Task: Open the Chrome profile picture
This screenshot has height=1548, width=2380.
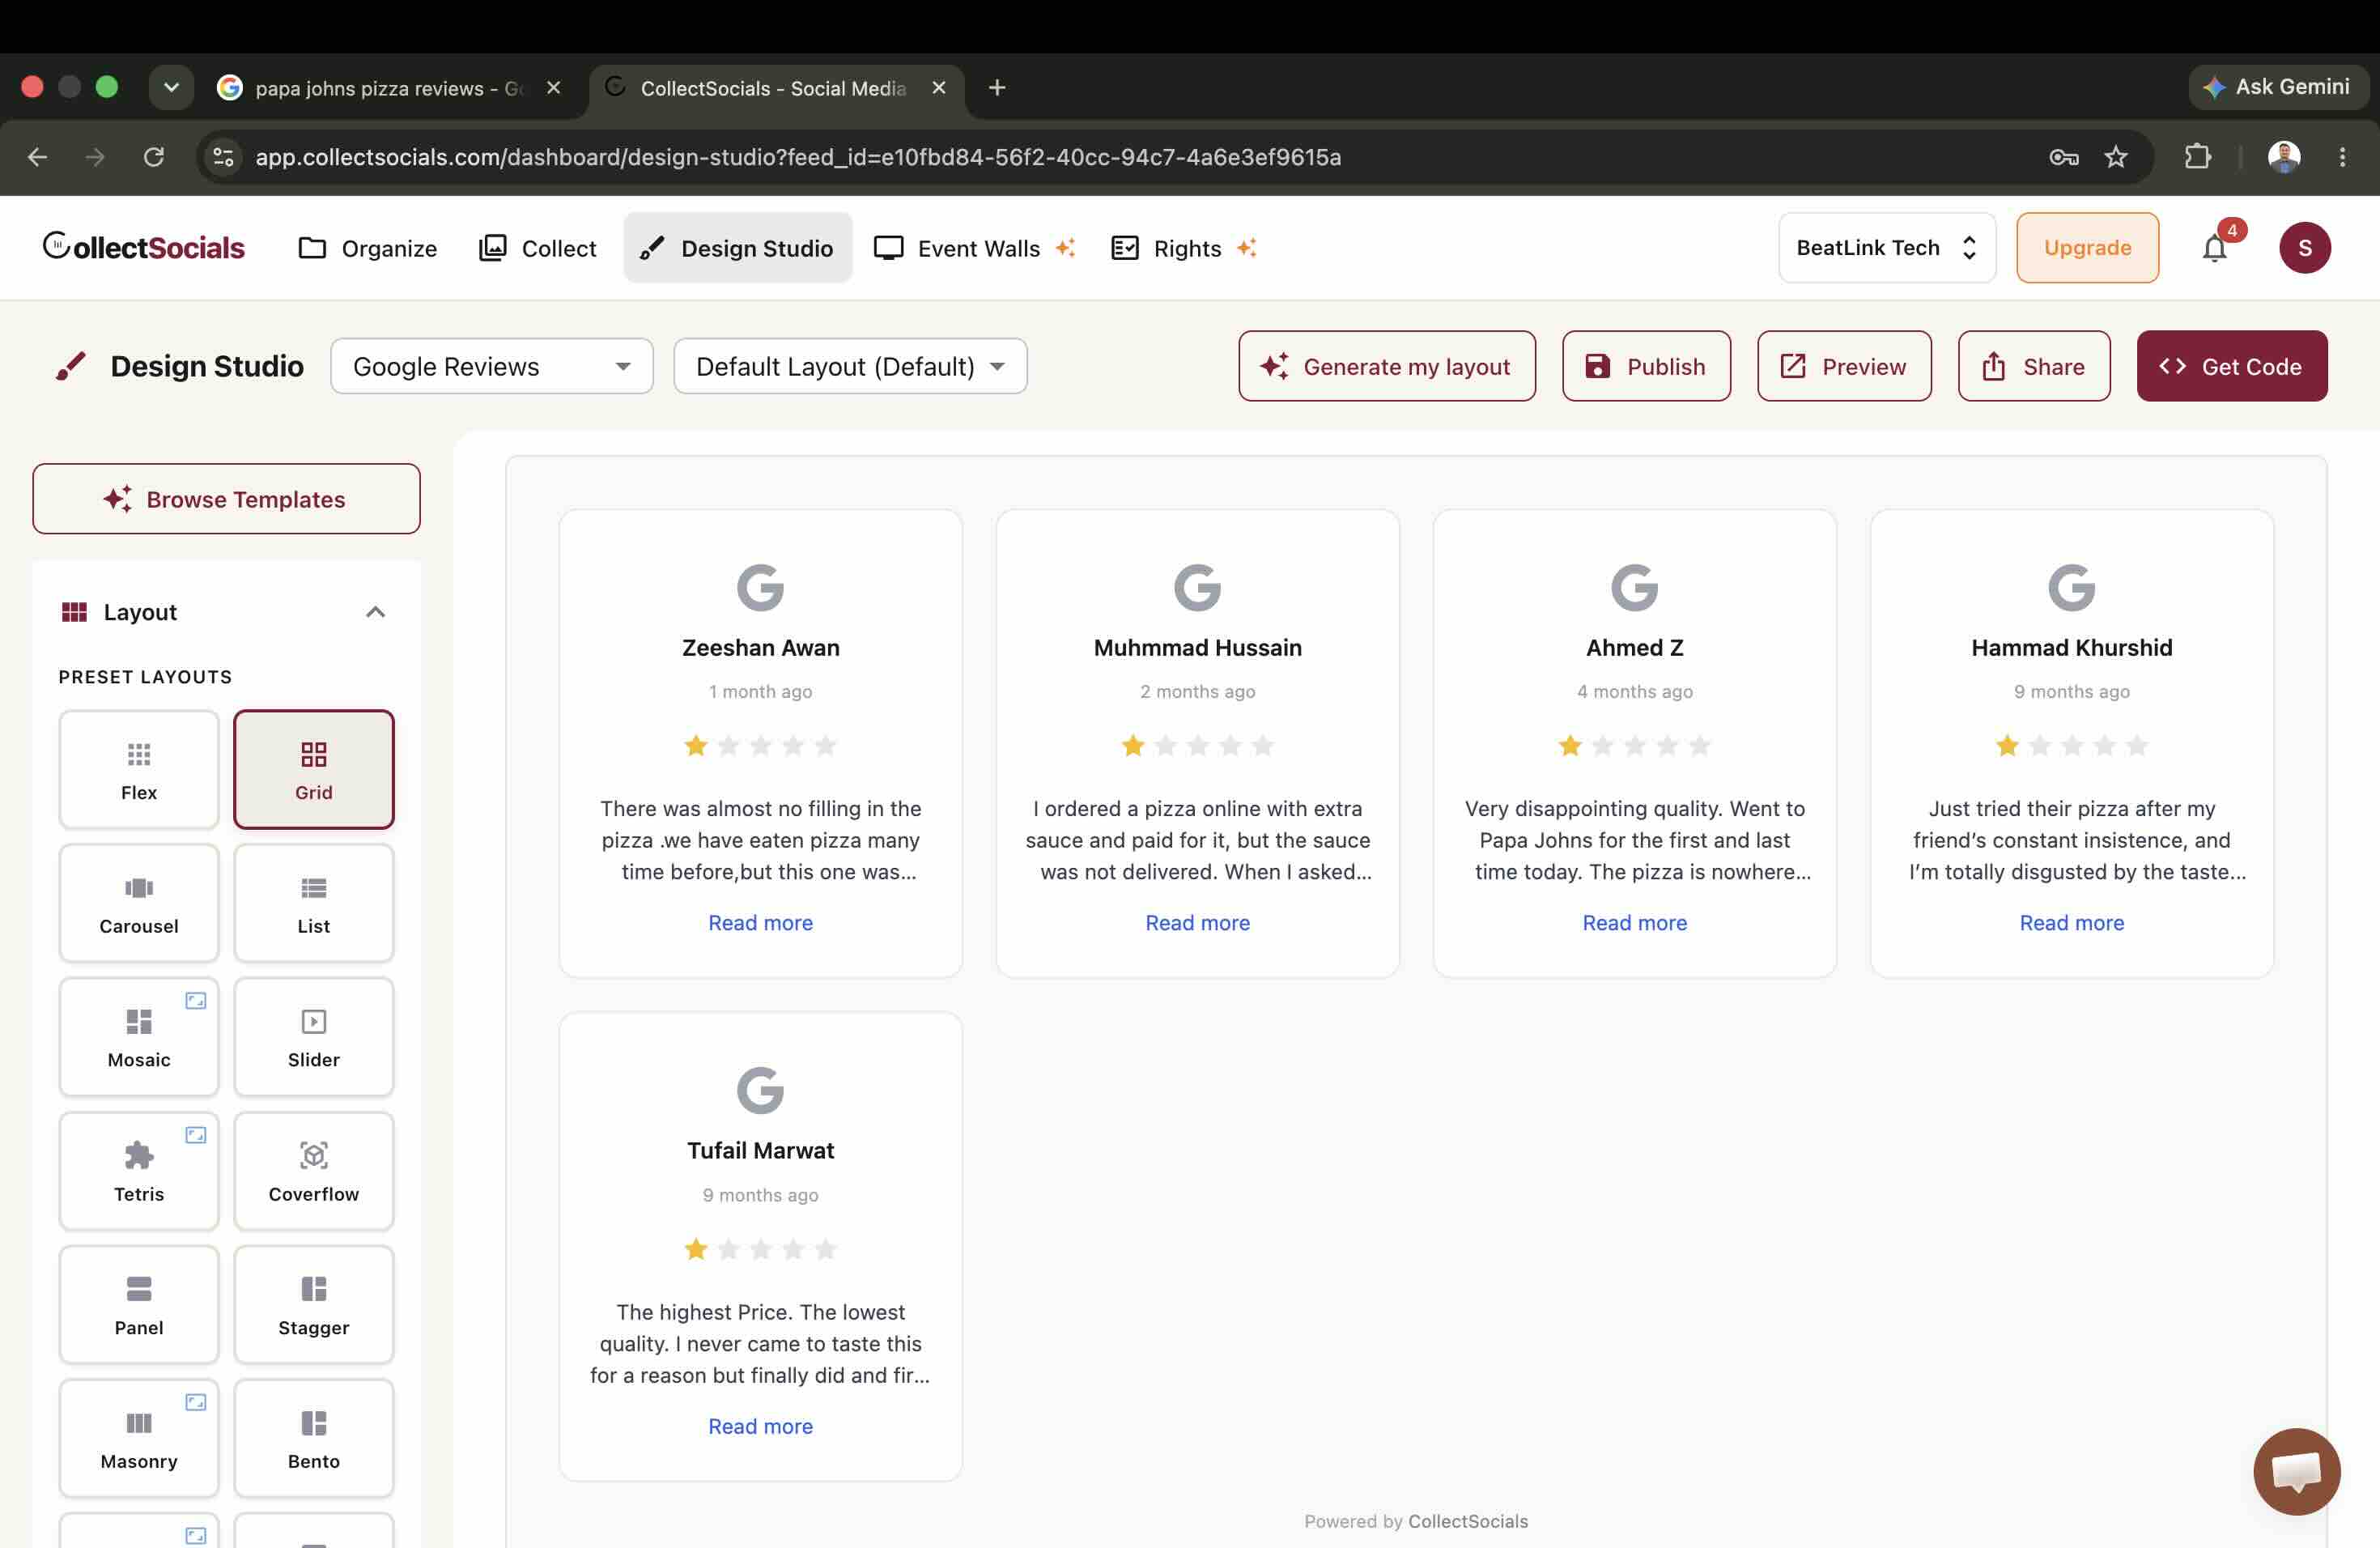Action: tap(2284, 157)
